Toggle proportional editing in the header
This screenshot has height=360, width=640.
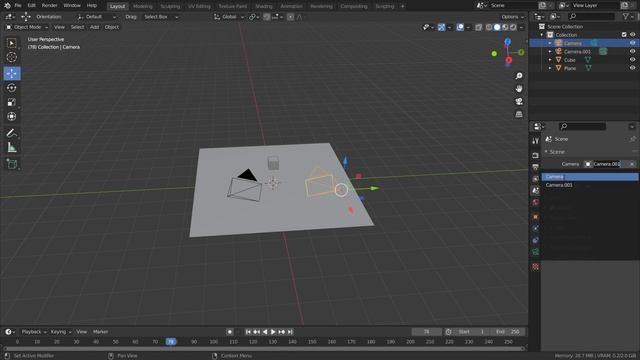click(290, 17)
